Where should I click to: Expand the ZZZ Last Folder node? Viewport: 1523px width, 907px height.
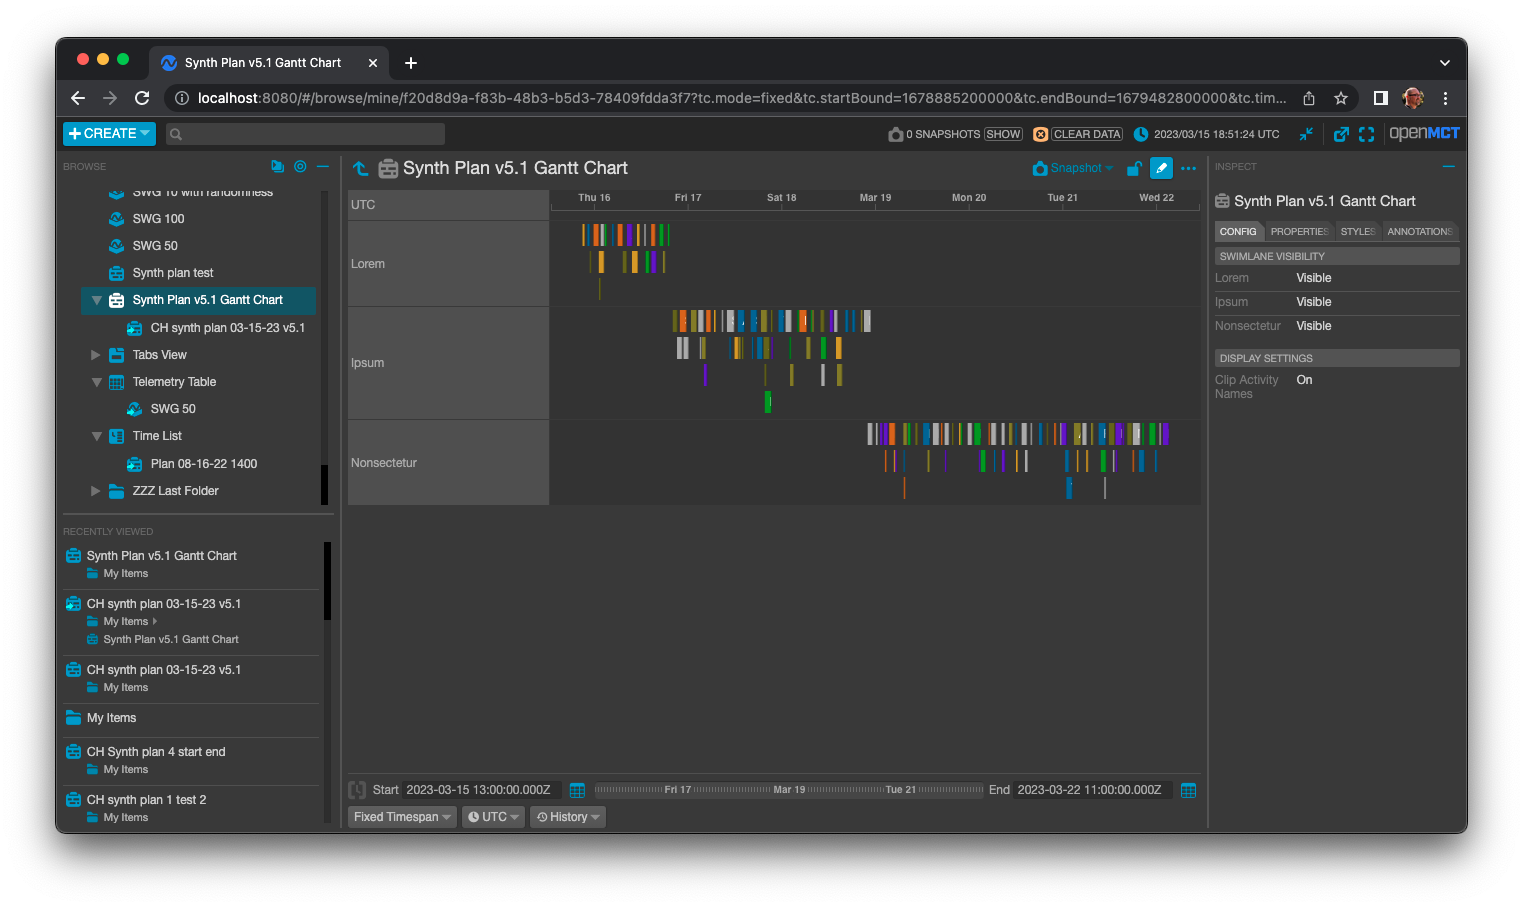point(96,491)
